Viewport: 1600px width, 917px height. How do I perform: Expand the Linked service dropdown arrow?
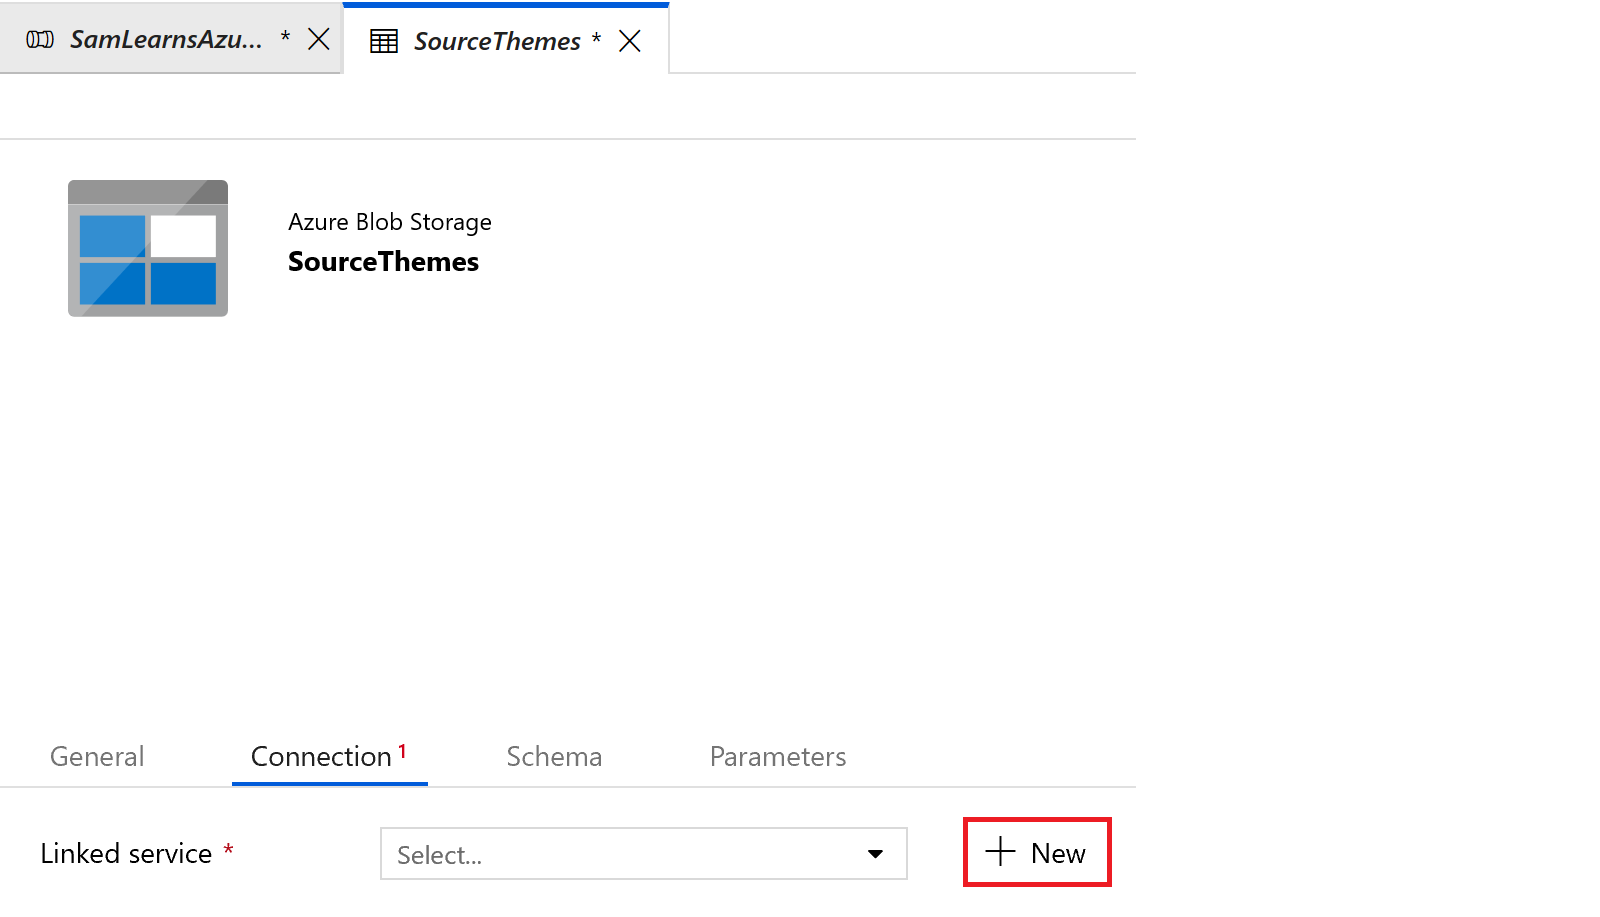[x=875, y=854]
